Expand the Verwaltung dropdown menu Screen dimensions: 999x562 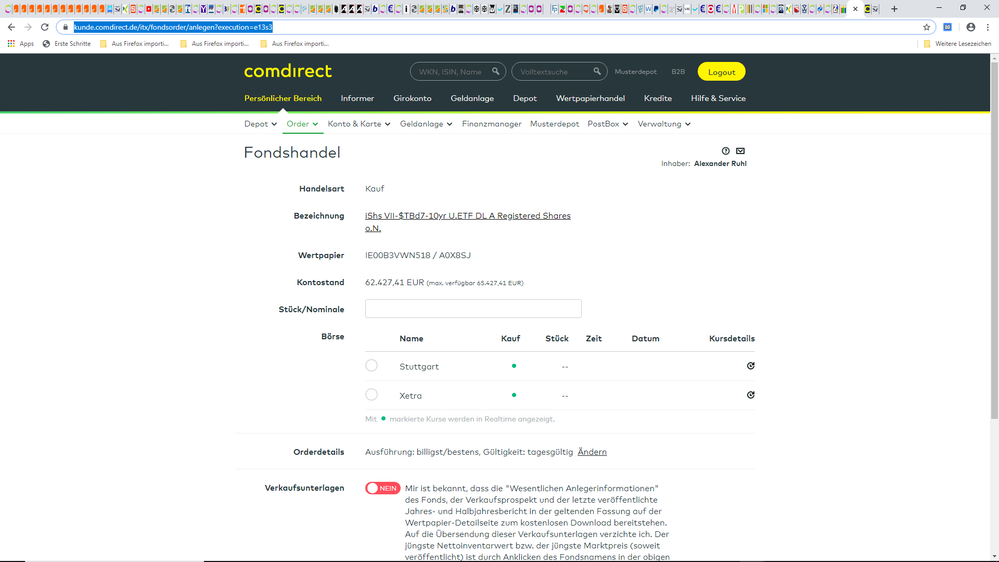point(664,124)
